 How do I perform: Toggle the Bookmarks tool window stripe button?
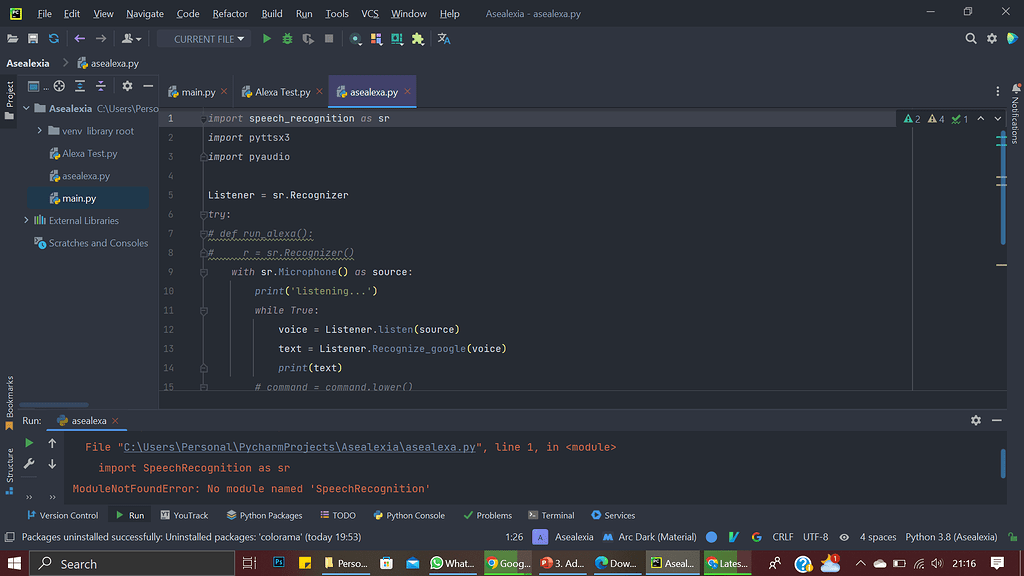pos(9,402)
